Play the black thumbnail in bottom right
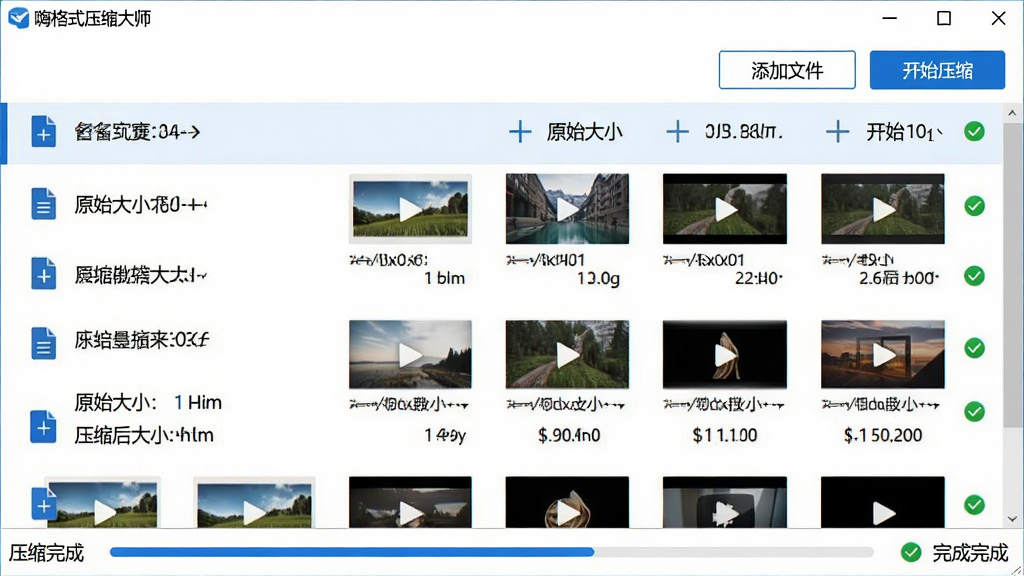The width and height of the screenshot is (1024, 576). pyautogui.click(x=883, y=502)
